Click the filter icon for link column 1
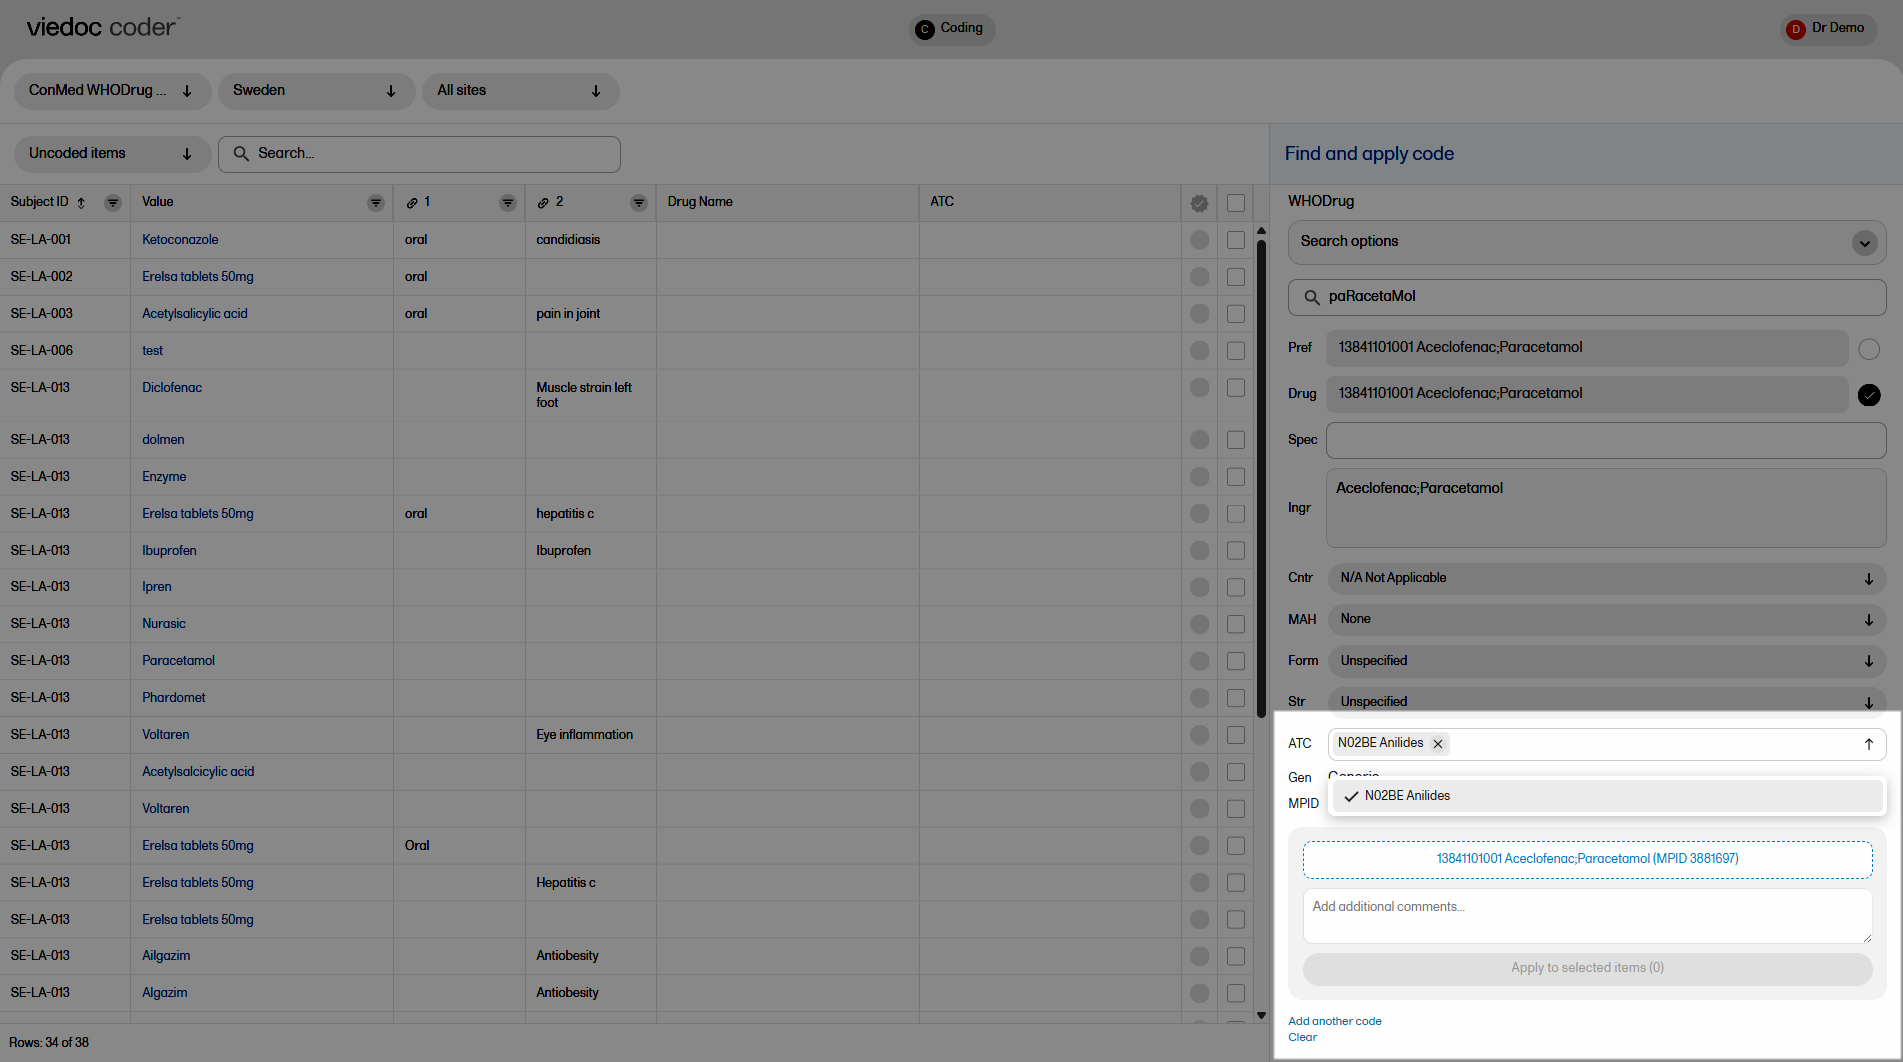Image resolution: width=1903 pixels, height=1062 pixels. [508, 203]
